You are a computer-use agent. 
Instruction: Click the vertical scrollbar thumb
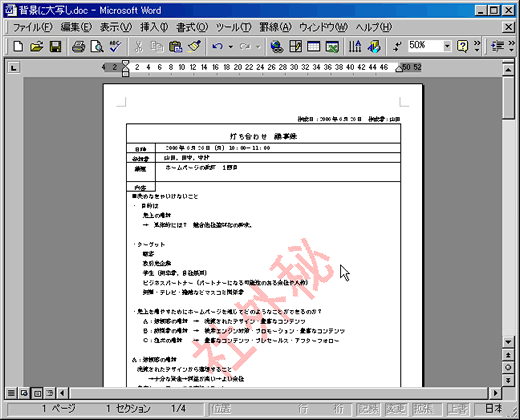click(x=508, y=97)
